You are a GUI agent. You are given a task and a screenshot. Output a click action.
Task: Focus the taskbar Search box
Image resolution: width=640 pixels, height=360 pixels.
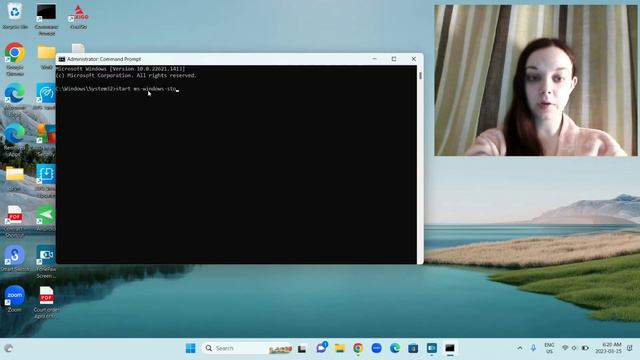[247, 348]
